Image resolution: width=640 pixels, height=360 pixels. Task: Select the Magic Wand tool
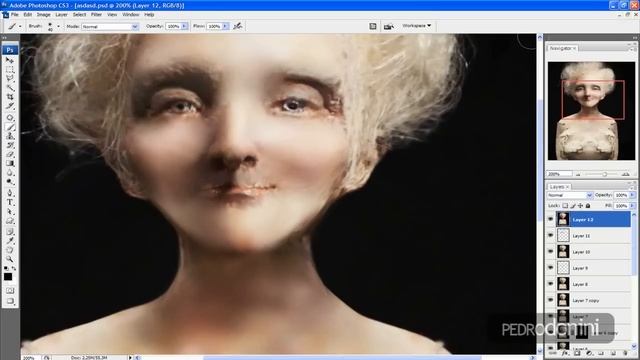[x=10, y=87]
